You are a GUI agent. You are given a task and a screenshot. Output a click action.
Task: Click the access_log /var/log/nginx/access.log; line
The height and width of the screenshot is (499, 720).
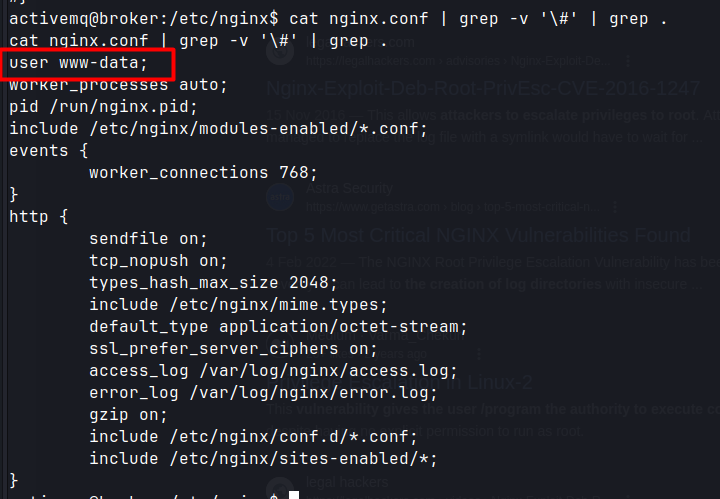tap(273, 371)
